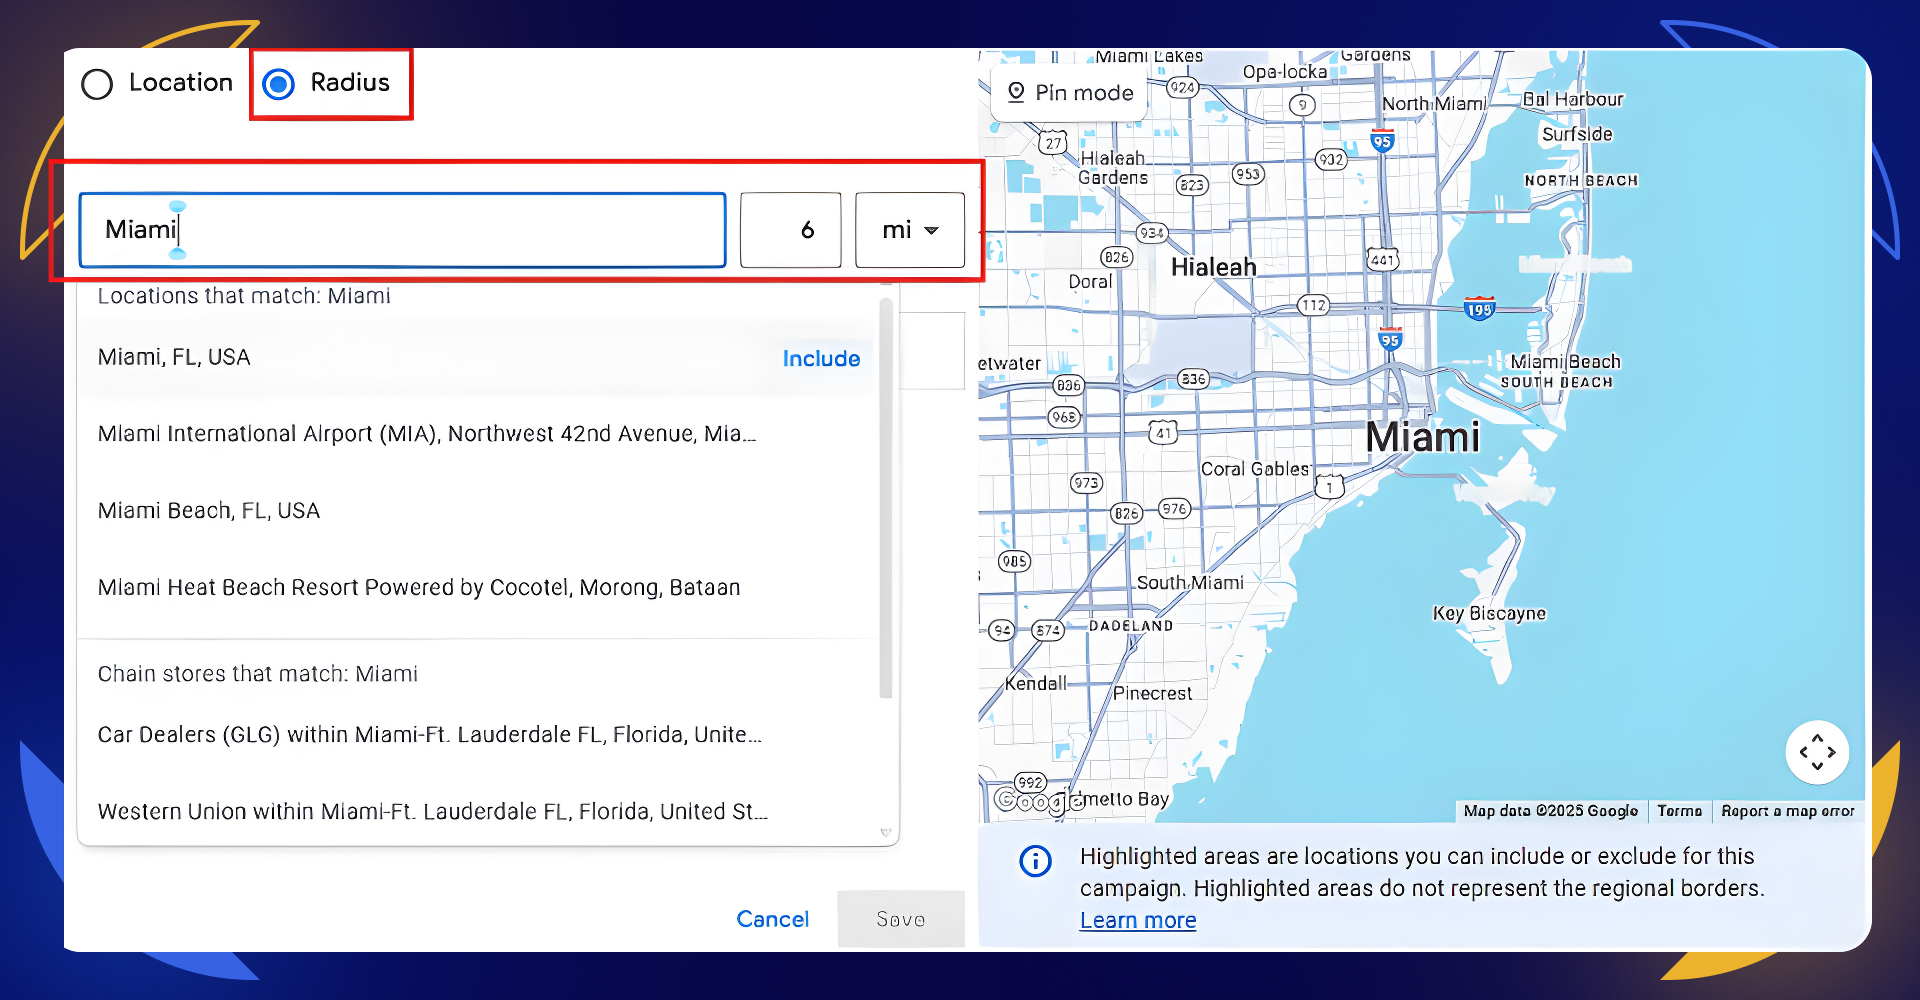Click the Cancel button
This screenshot has width=1920, height=1000.
772,919
